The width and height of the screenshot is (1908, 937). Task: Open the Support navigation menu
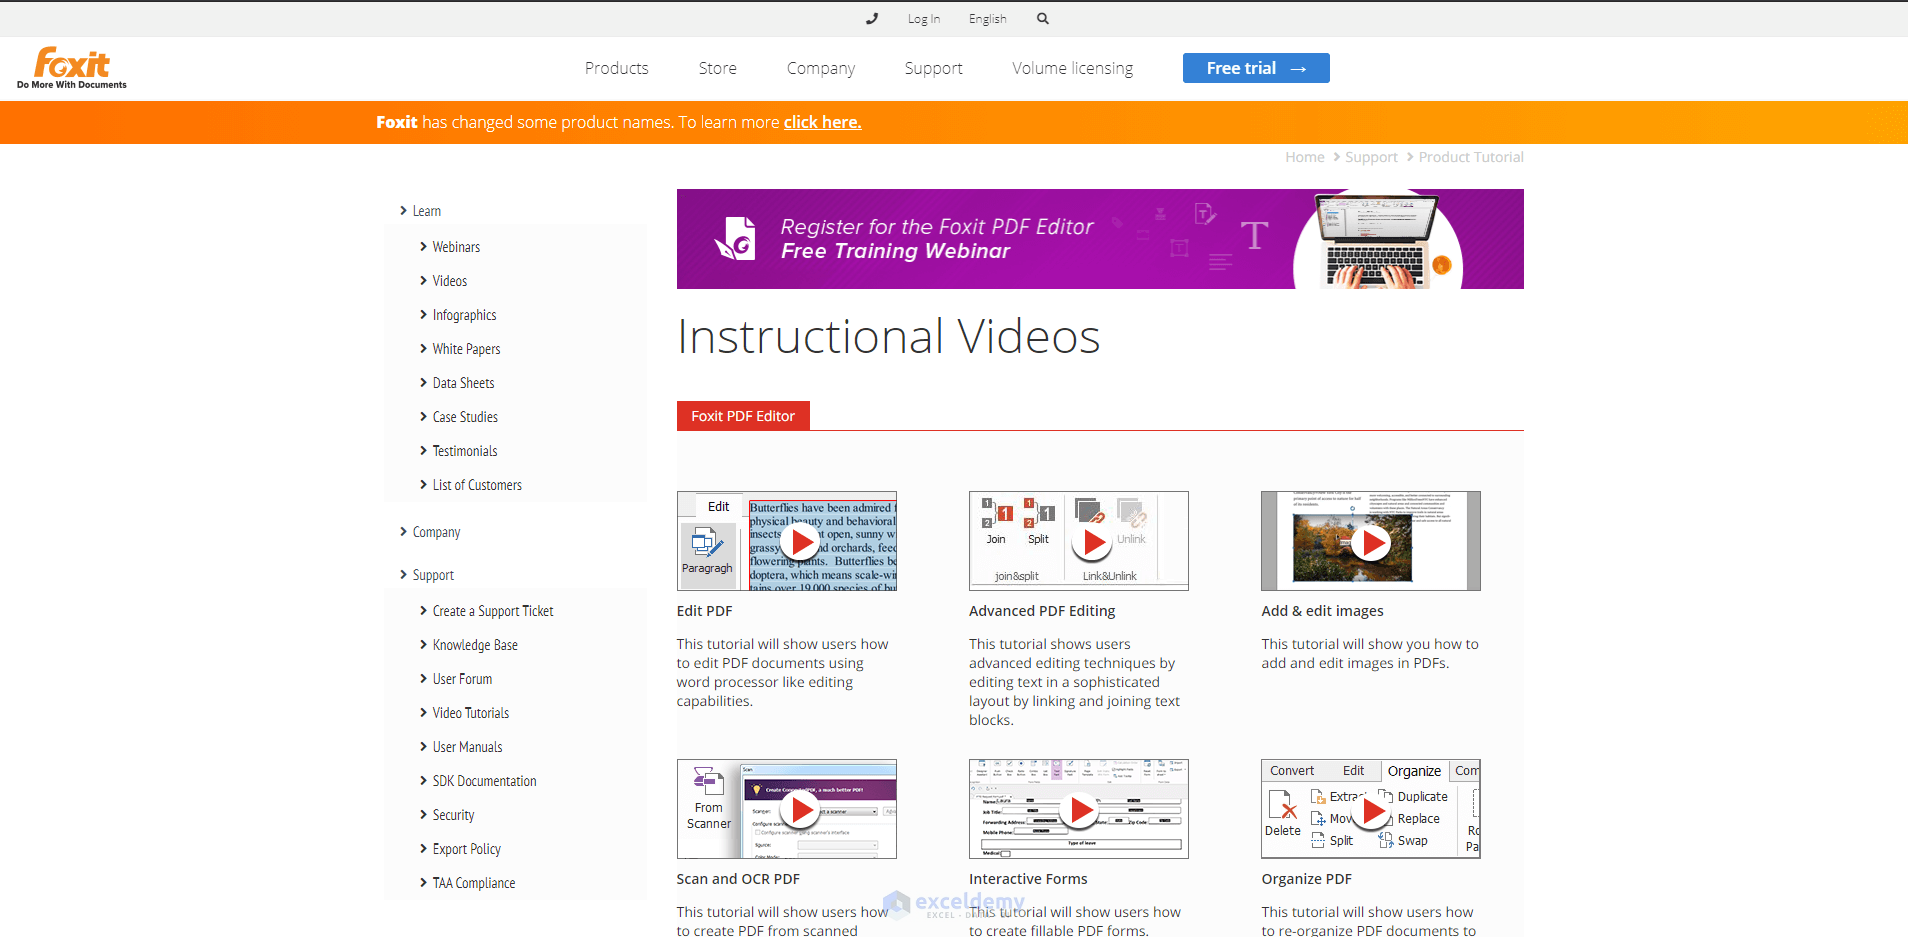pyautogui.click(x=934, y=68)
